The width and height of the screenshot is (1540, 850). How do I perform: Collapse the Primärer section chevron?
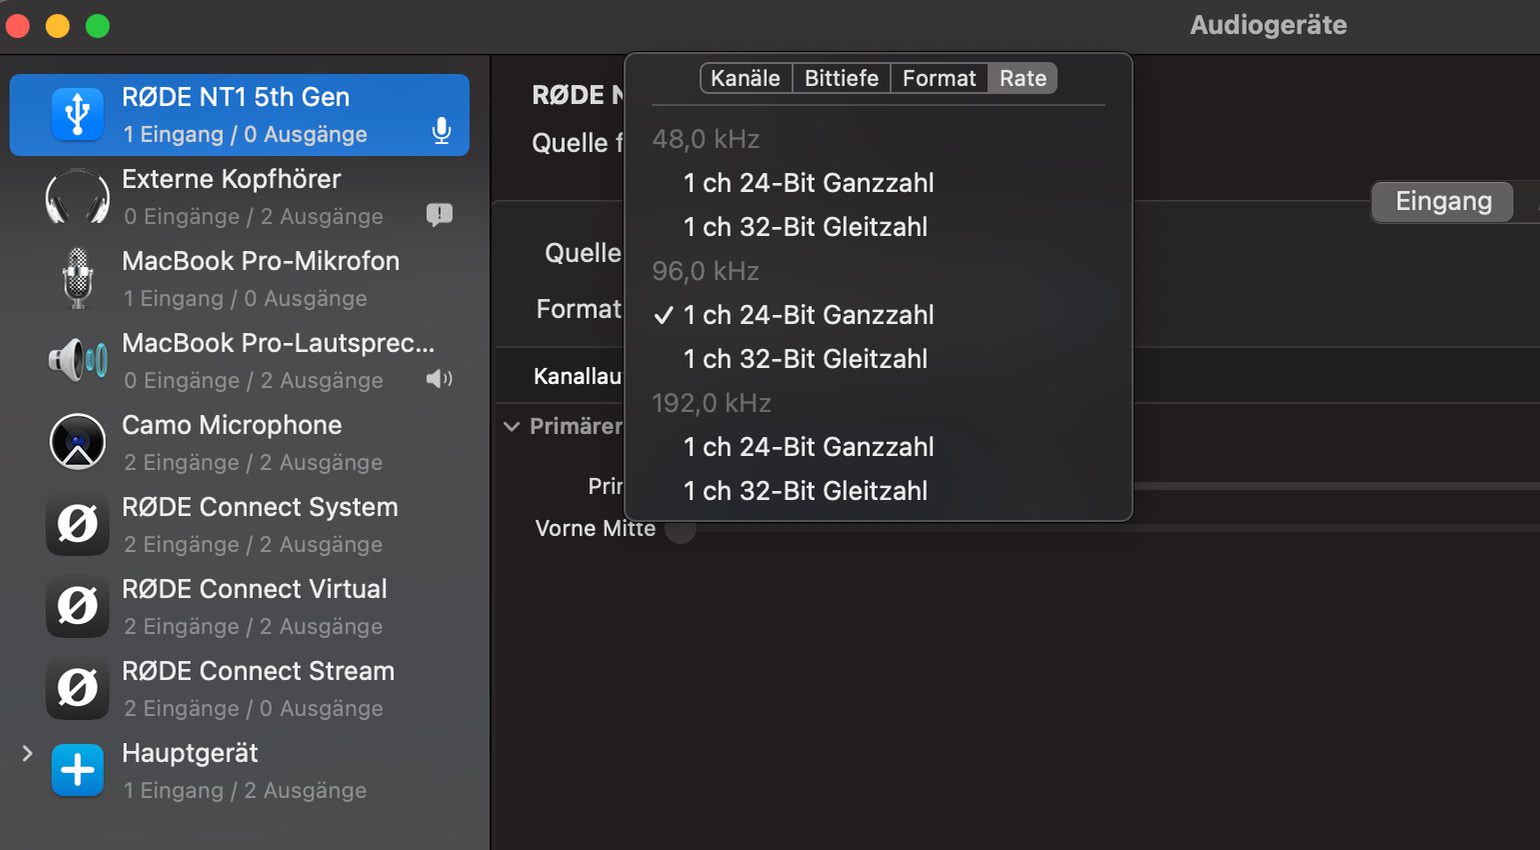[x=511, y=426]
